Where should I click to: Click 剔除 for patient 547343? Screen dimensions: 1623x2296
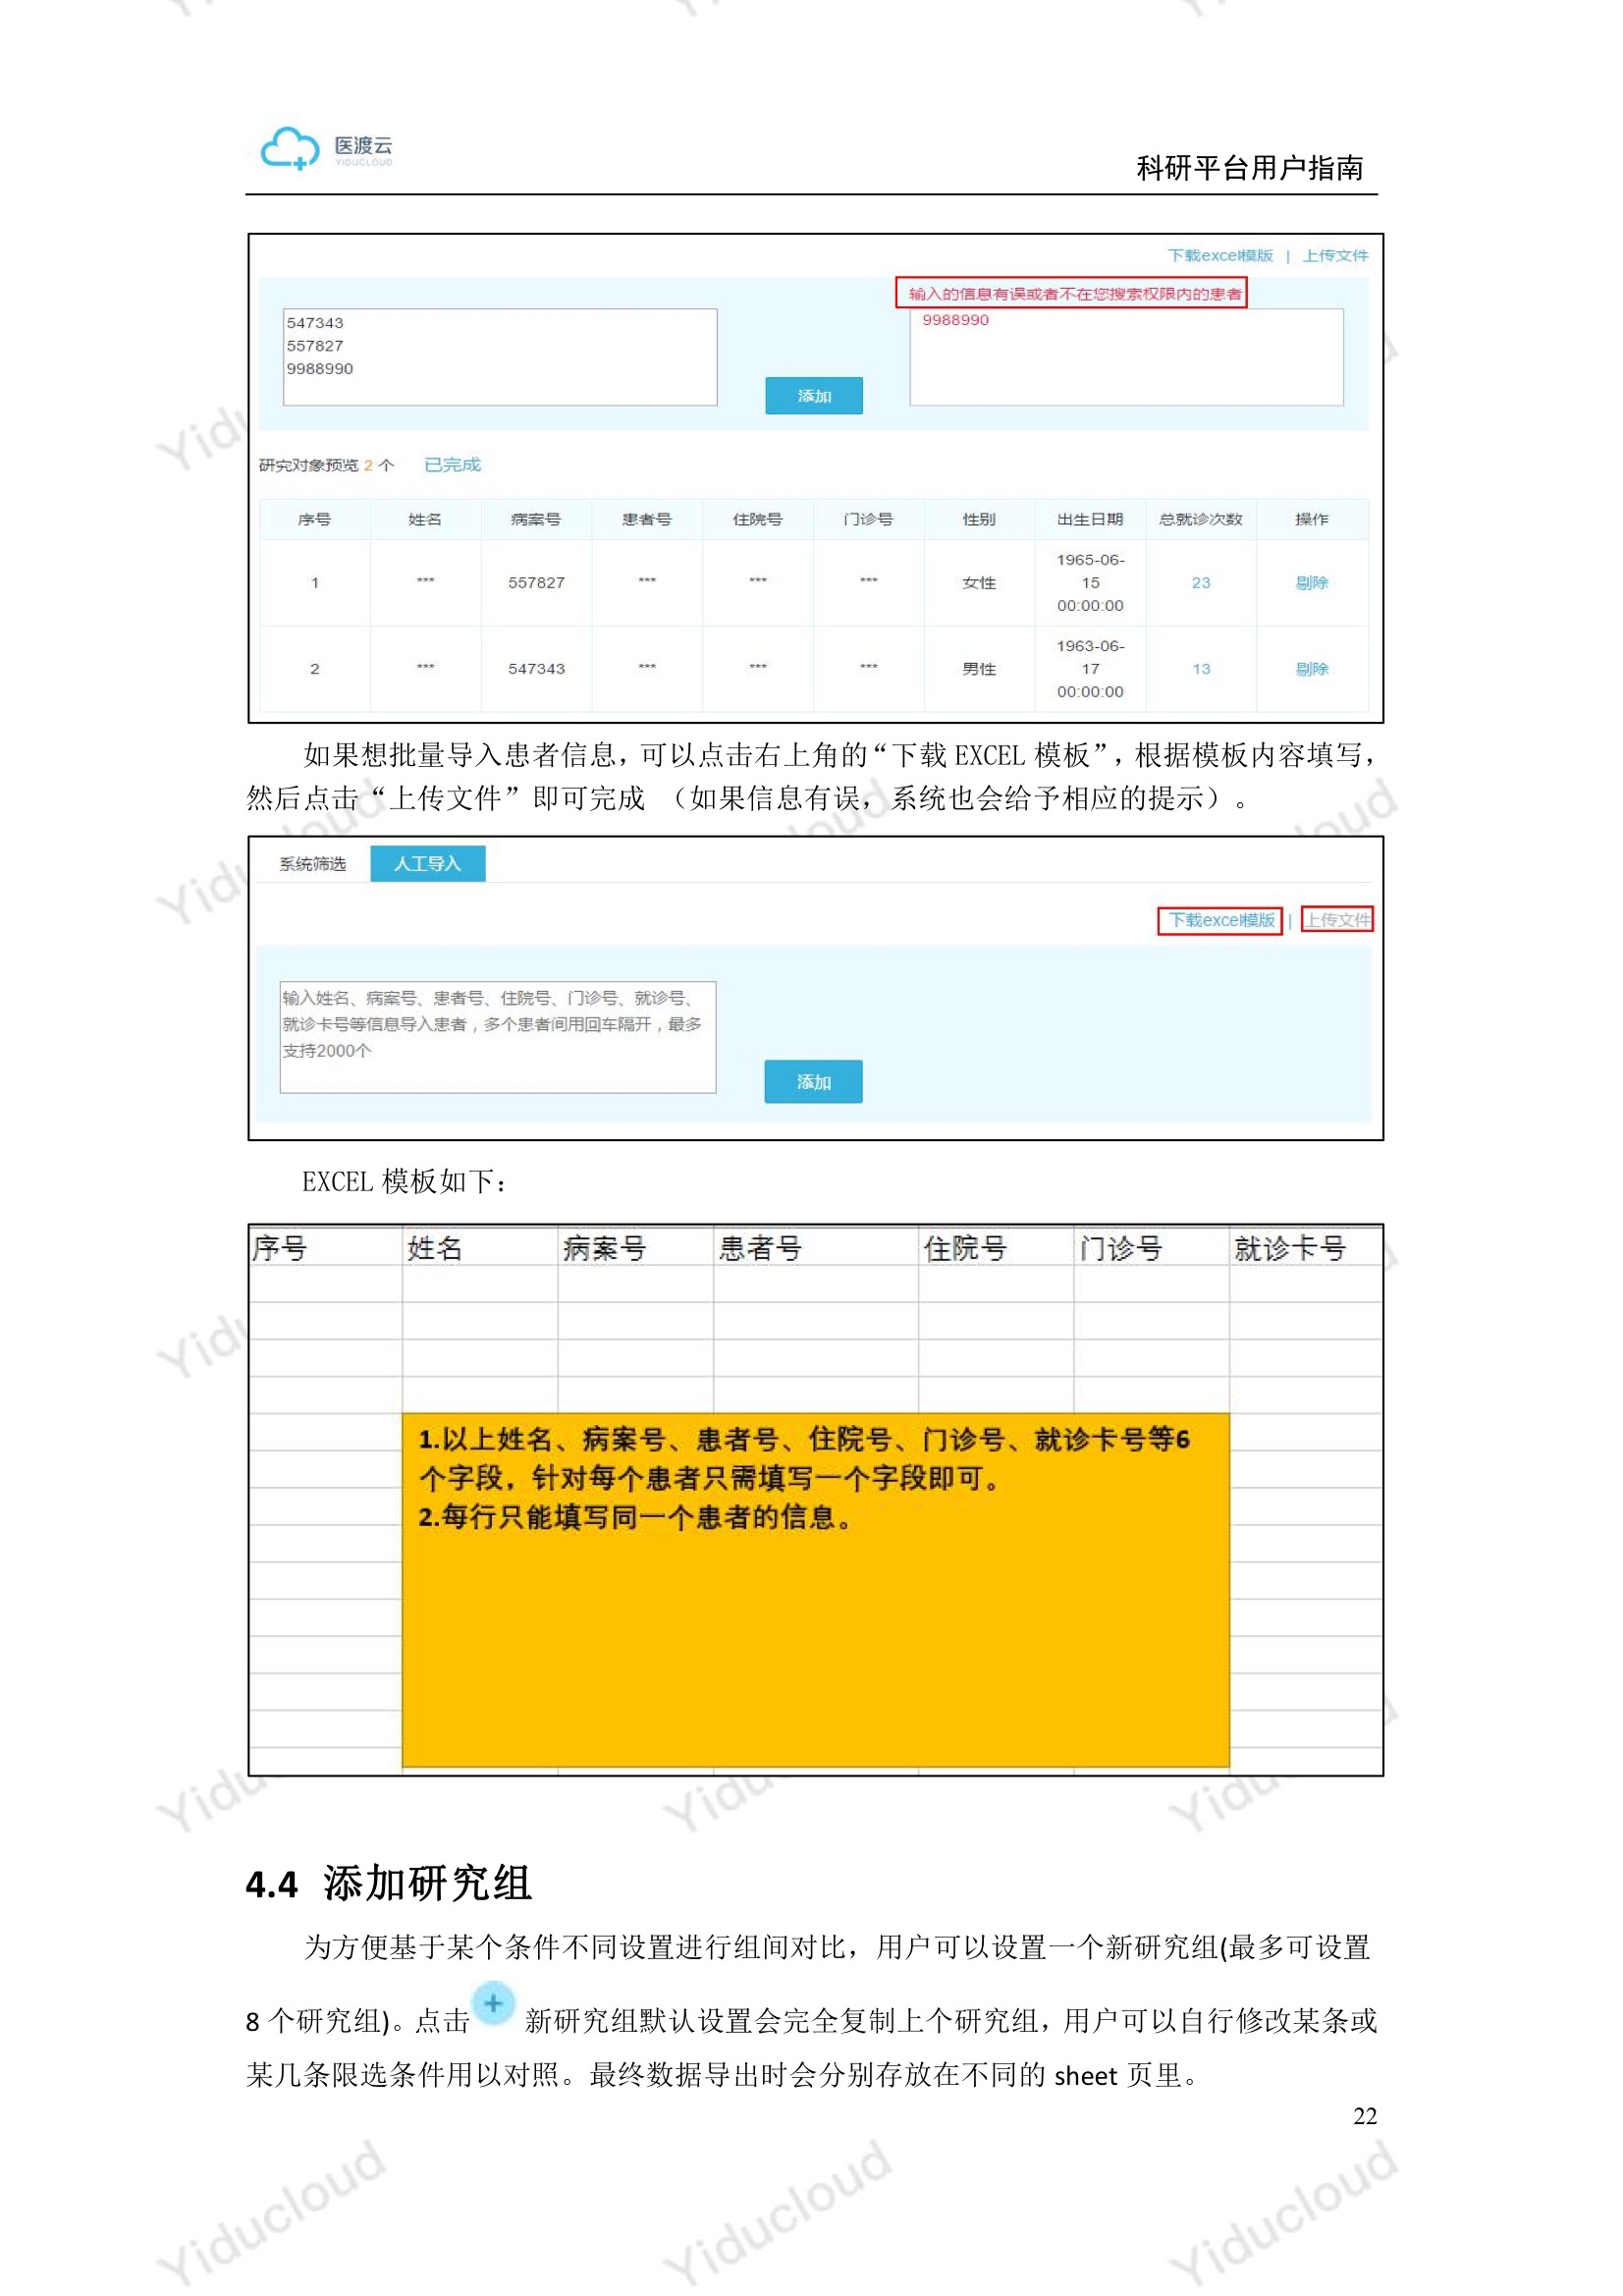pyautogui.click(x=1311, y=669)
